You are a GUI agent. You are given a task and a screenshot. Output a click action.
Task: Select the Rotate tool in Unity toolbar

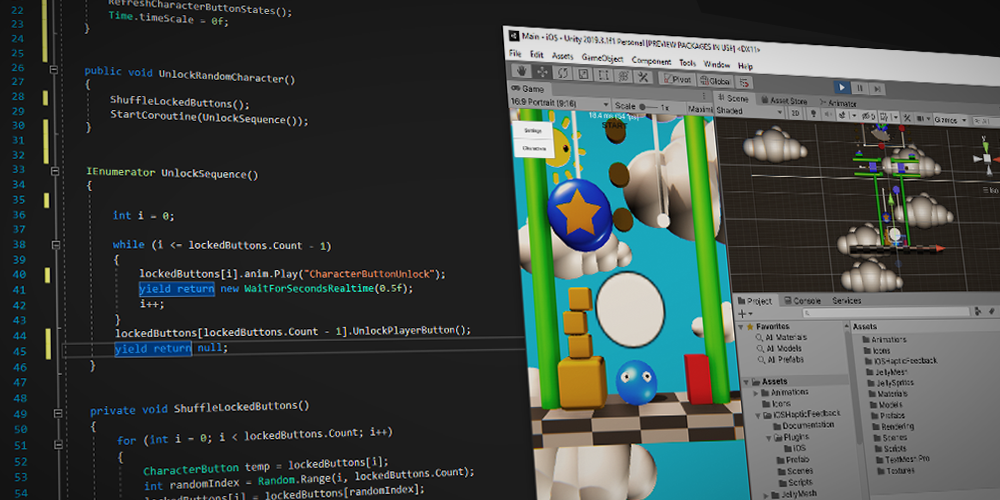pyautogui.click(x=562, y=73)
